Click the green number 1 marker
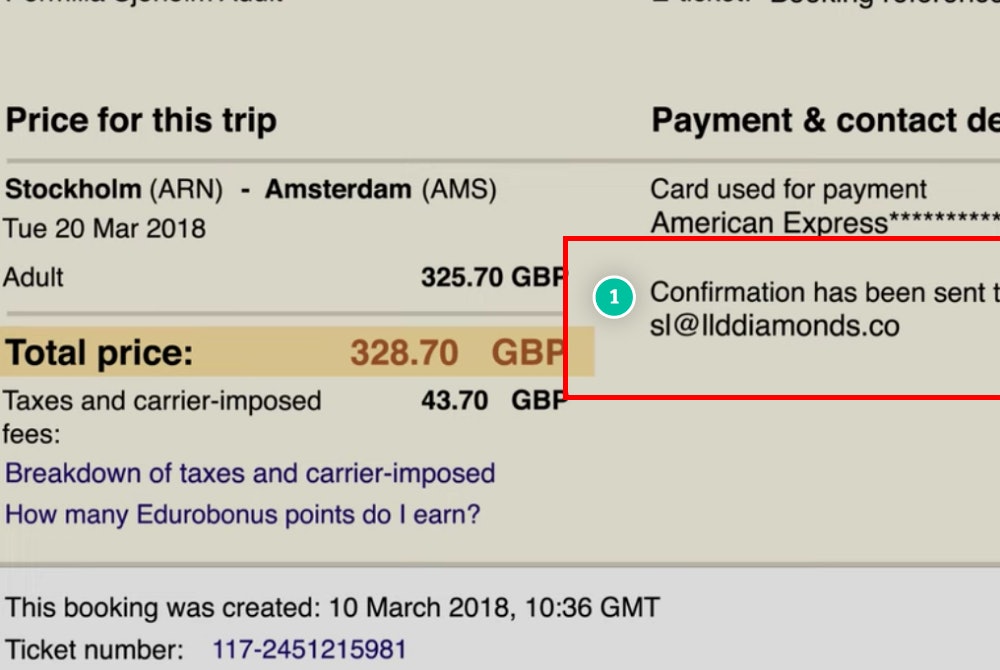Screen dimensions: 1000x670 pos(614,298)
